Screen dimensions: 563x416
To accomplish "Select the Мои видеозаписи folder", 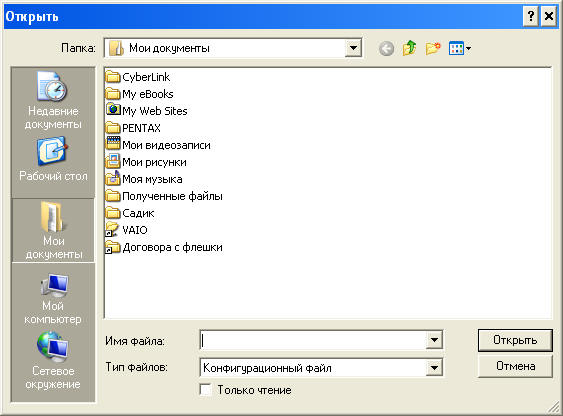I will pos(158,145).
